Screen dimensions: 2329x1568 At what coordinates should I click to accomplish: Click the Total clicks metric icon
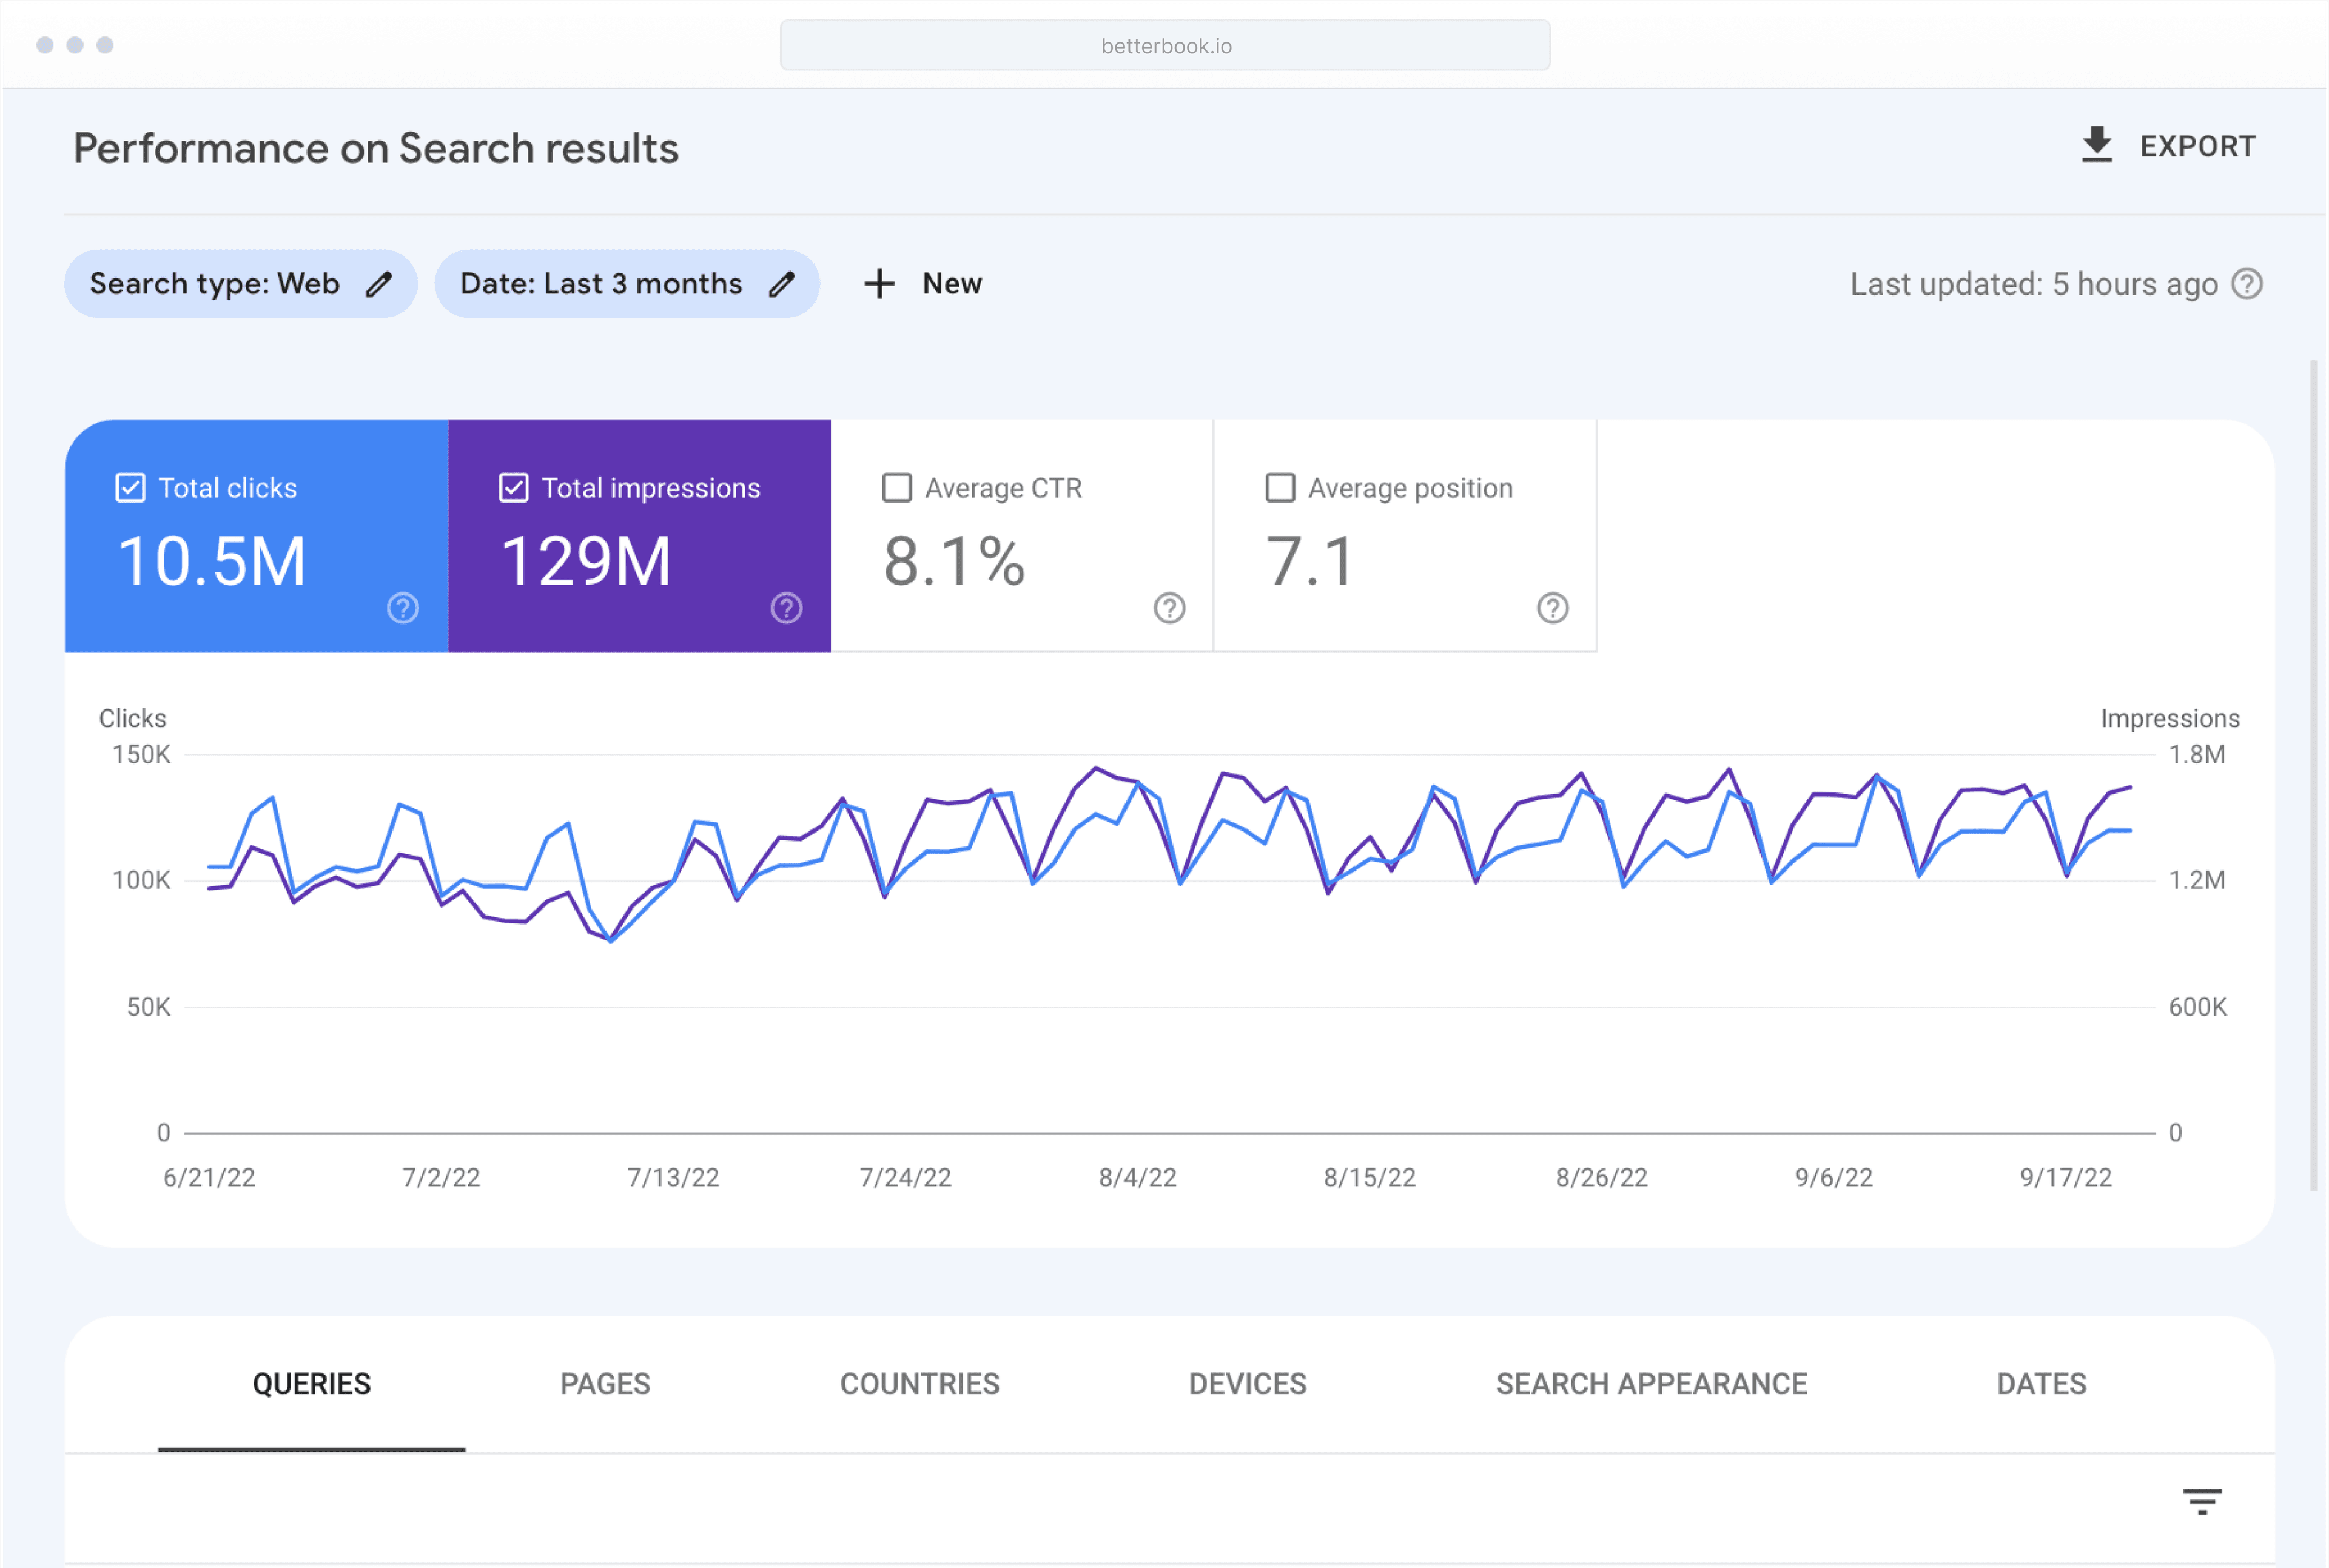131,486
